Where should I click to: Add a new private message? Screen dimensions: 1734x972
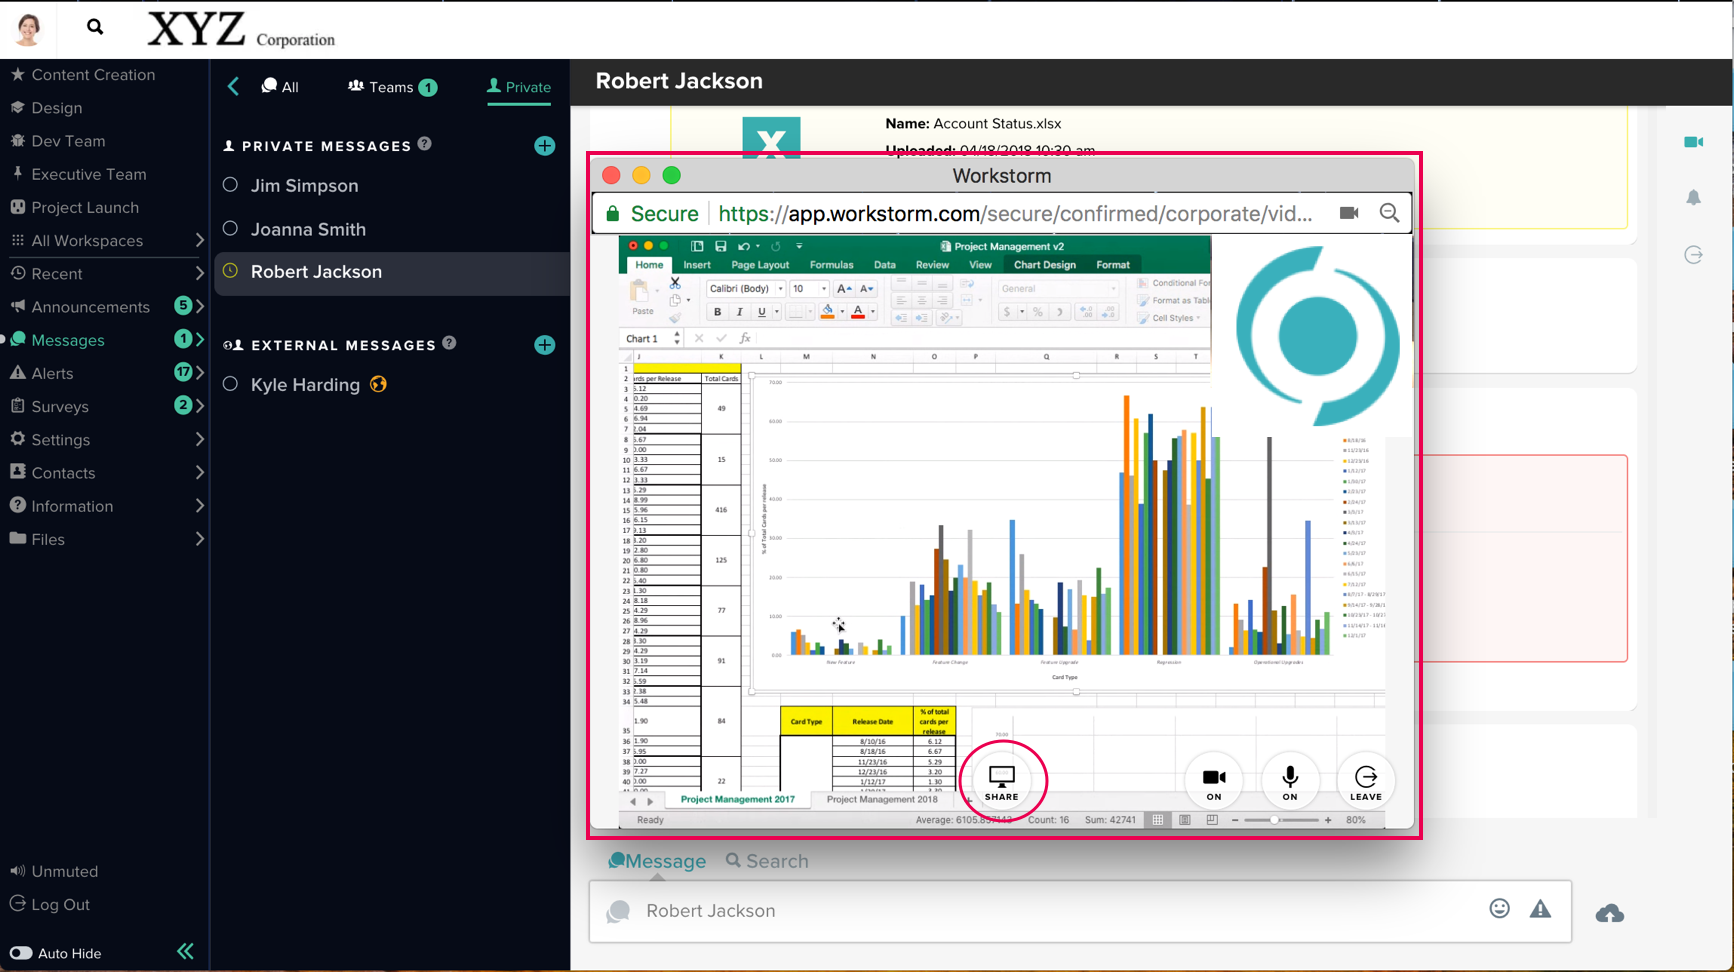pyautogui.click(x=544, y=146)
